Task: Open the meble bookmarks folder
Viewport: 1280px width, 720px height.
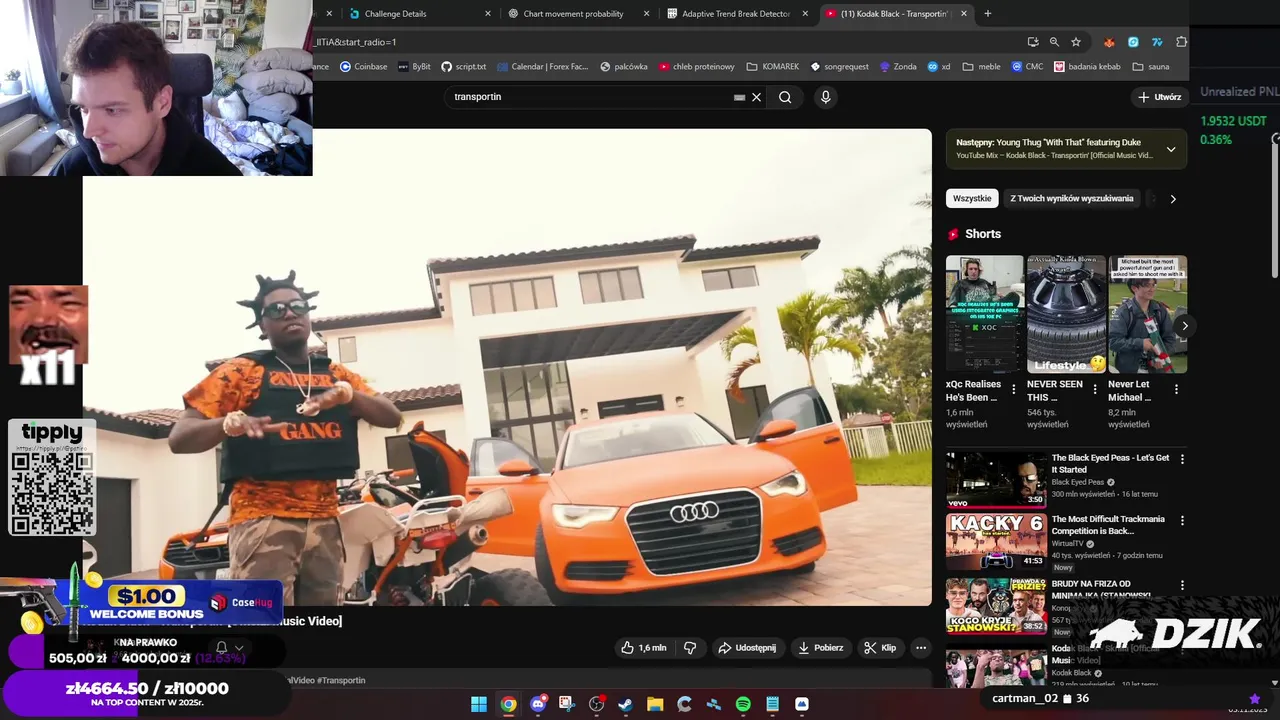Action: coord(982,67)
